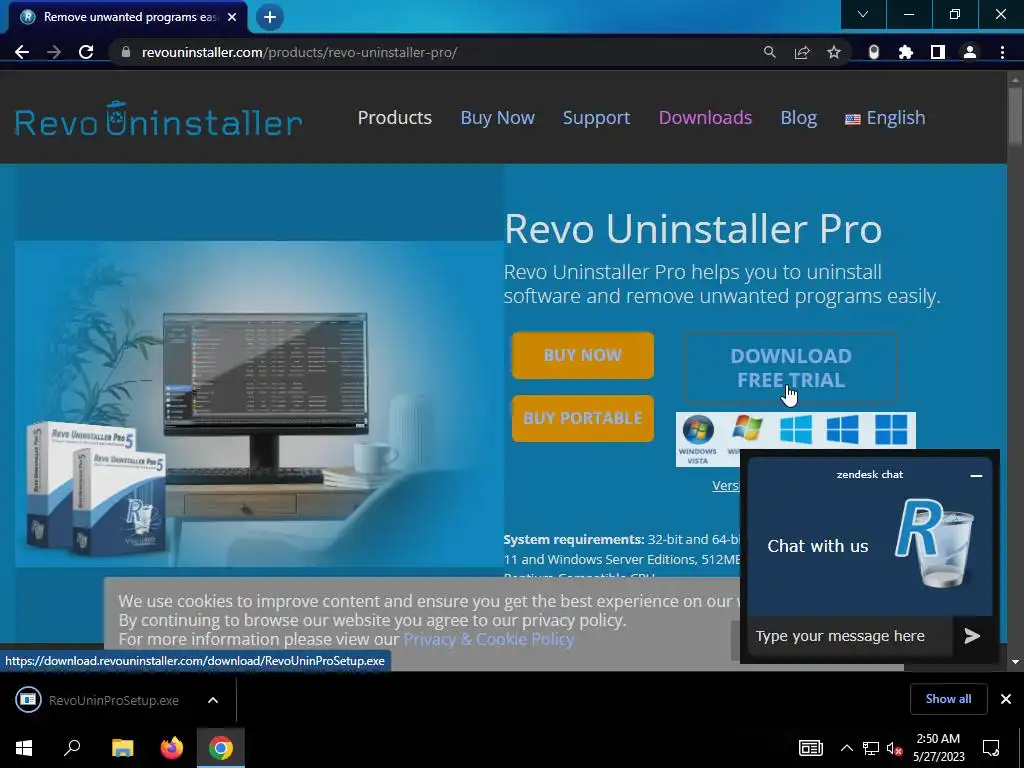Click the share page icon
Screen dimensions: 1024x768
(802, 52)
